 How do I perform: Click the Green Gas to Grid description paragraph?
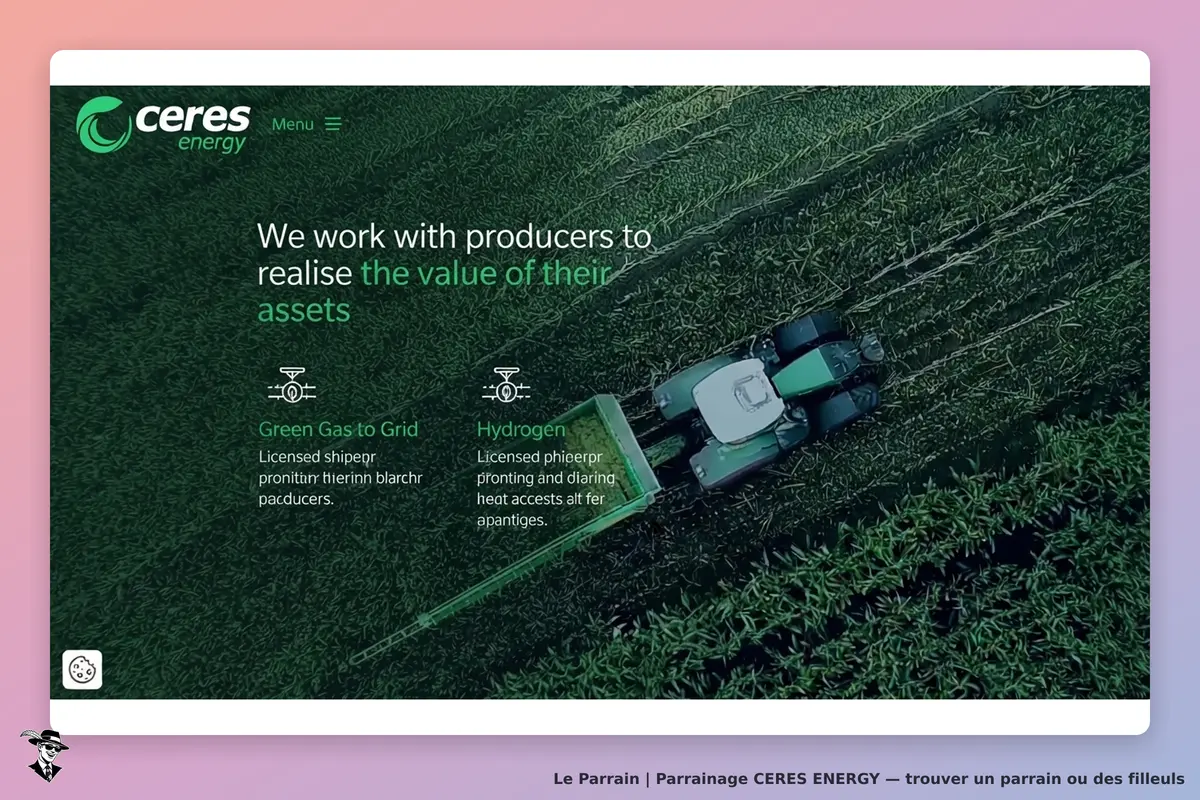pyautogui.click(x=341, y=478)
